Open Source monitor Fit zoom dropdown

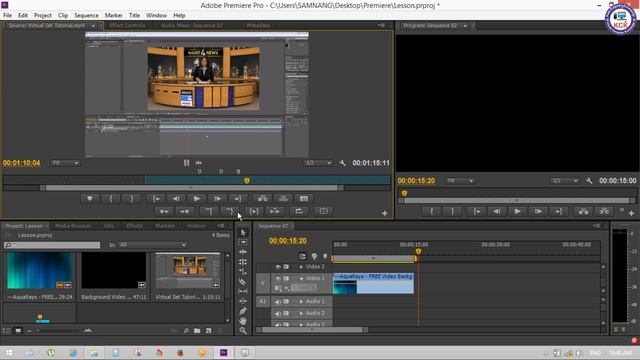[x=65, y=163]
